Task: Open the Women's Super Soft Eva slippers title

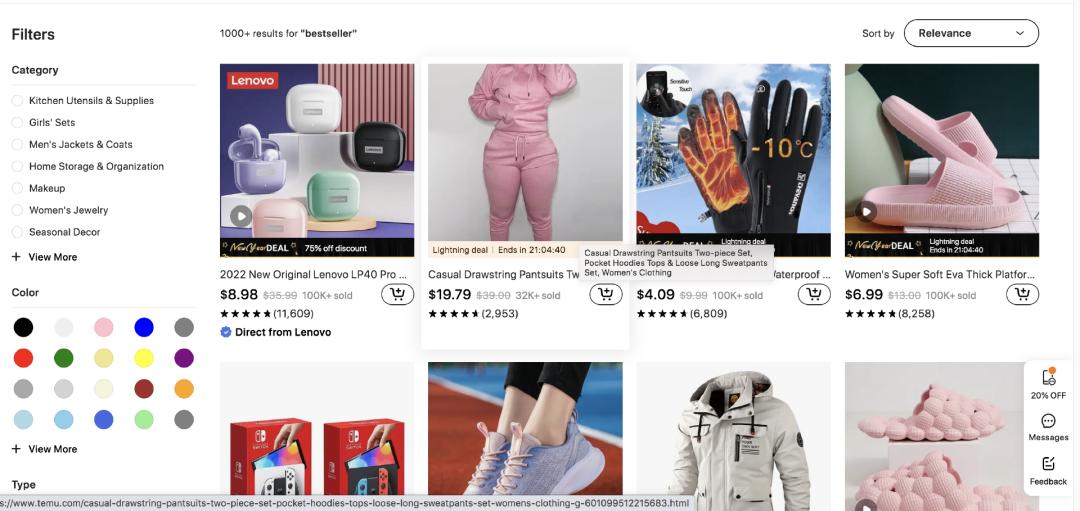Action: [x=940, y=274]
